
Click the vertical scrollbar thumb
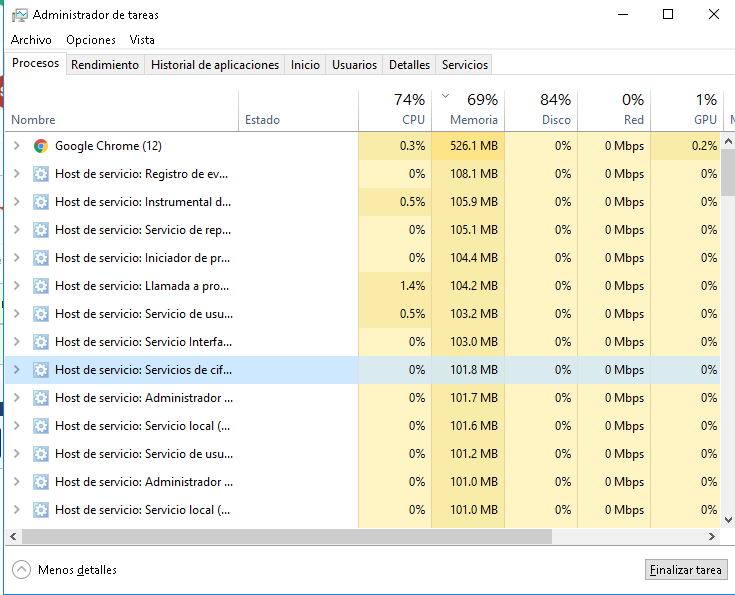728,173
